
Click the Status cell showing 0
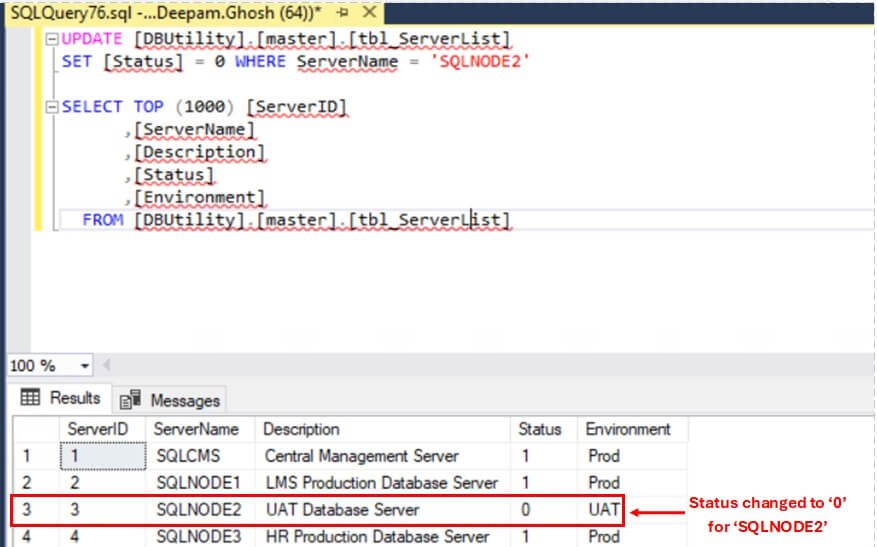(x=526, y=510)
